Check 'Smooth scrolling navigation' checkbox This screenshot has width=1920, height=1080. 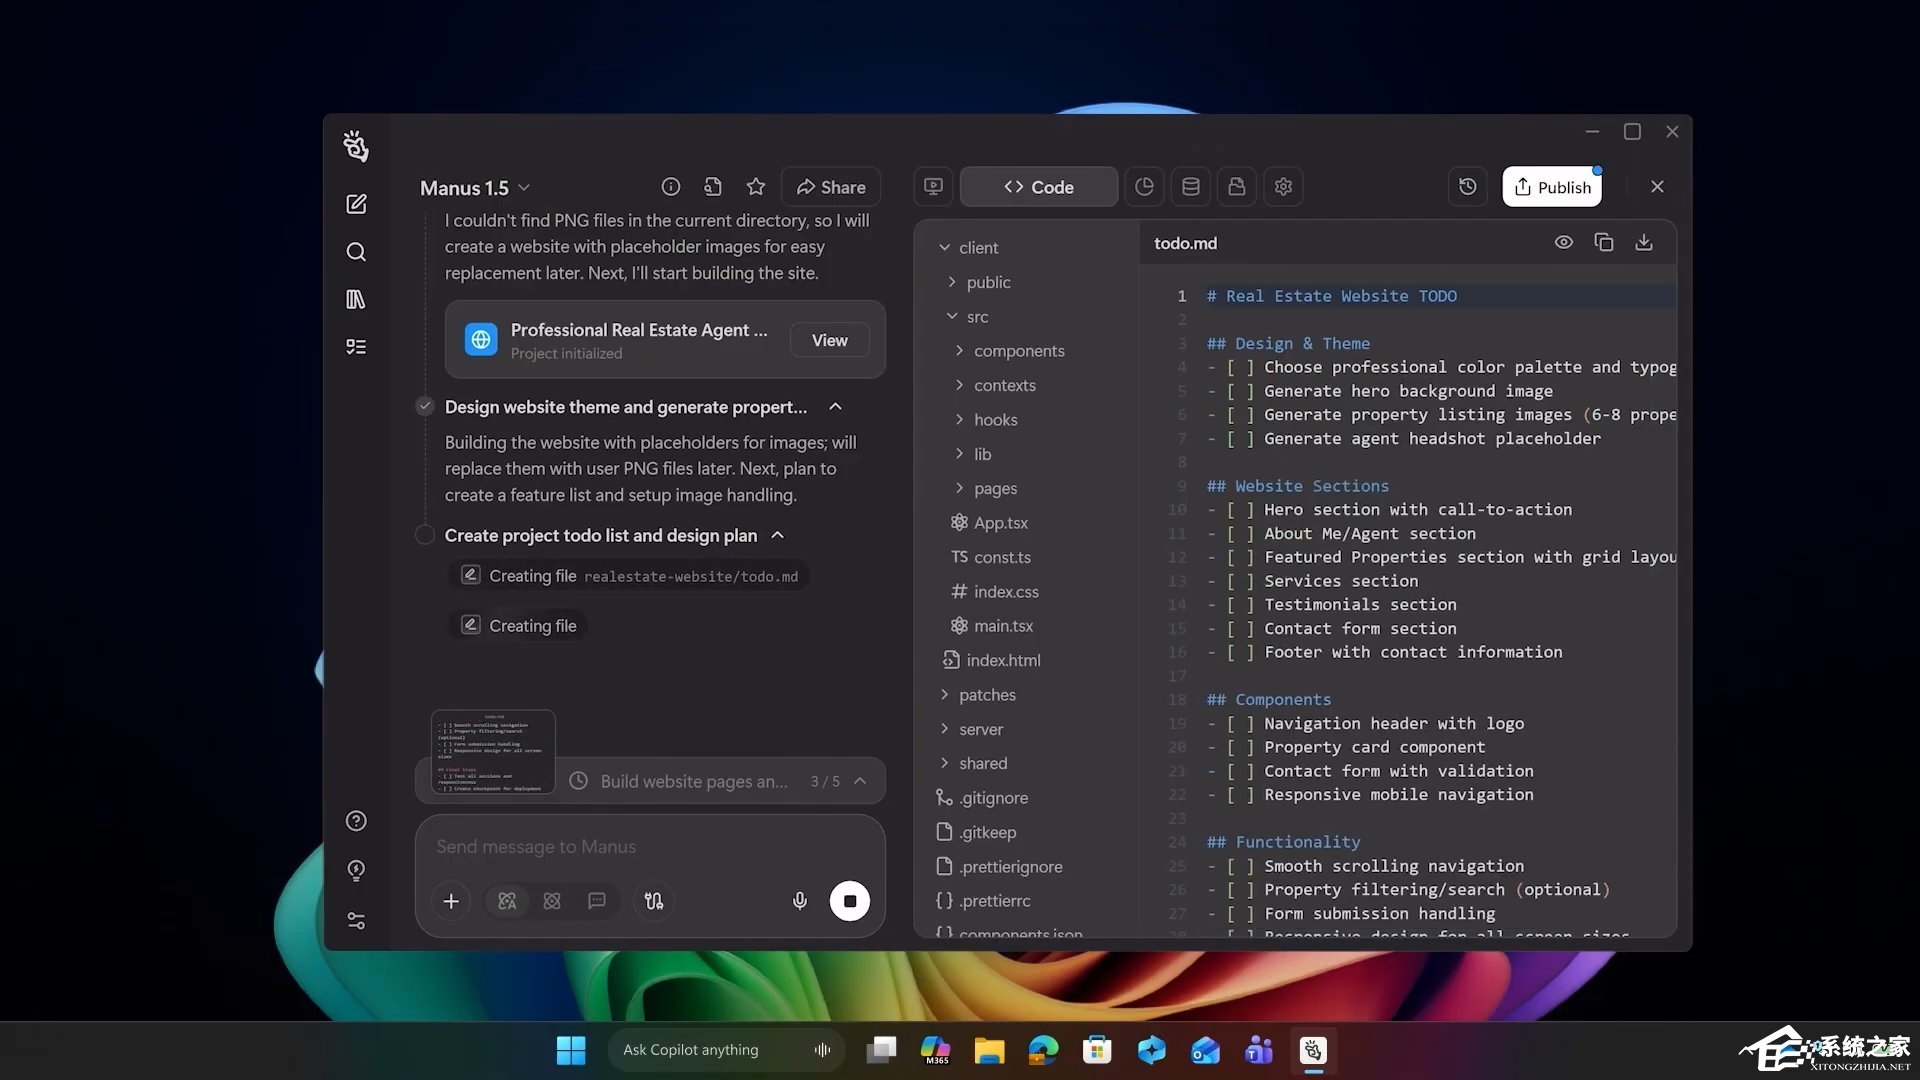1240,866
